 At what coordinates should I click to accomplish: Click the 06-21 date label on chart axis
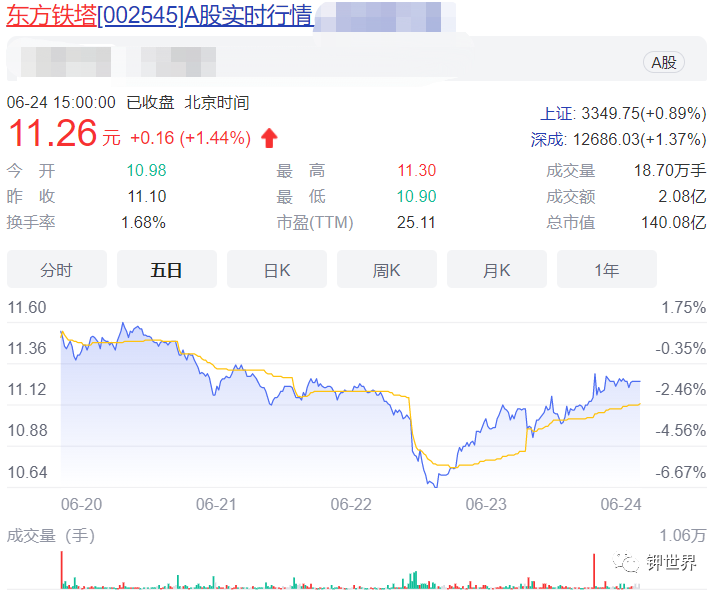pyautogui.click(x=216, y=504)
